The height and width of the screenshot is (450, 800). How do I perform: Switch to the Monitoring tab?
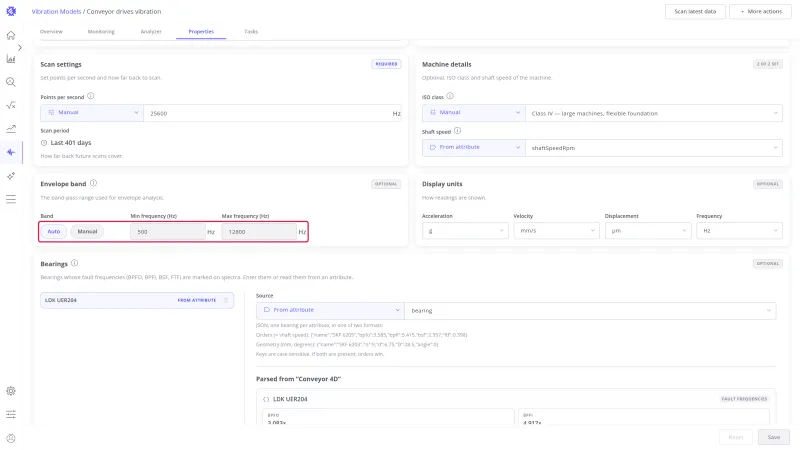[x=101, y=32]
